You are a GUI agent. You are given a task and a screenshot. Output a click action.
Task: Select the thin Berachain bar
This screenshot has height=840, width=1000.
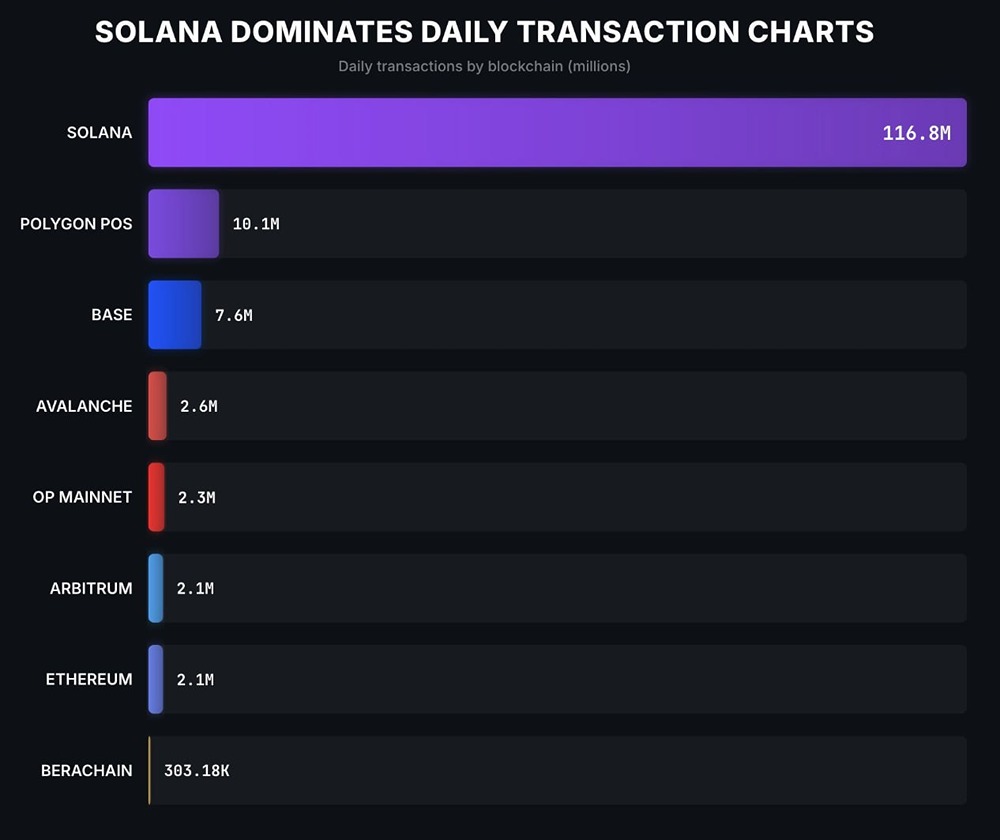[x=149, y=770]
